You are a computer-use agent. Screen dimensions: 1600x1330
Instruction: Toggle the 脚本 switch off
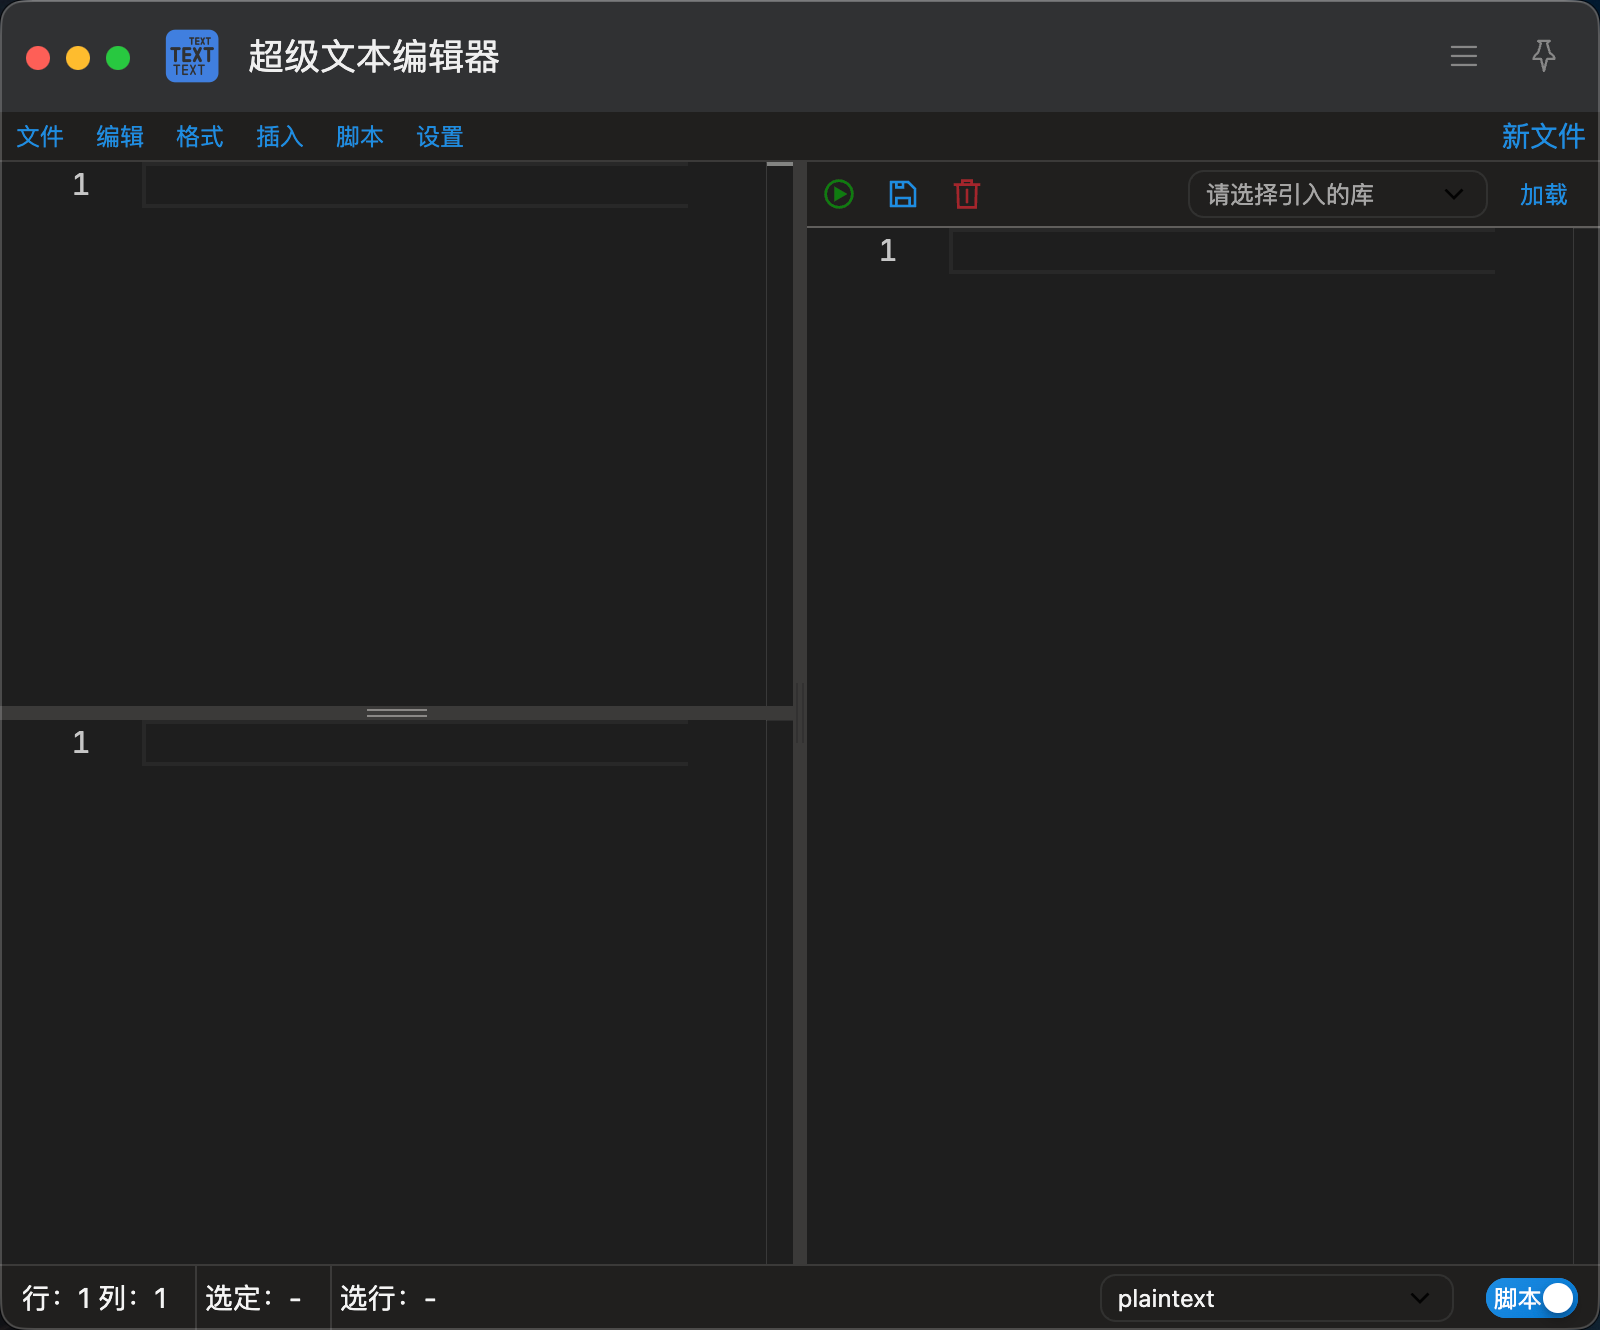tap(1531, 1298)
